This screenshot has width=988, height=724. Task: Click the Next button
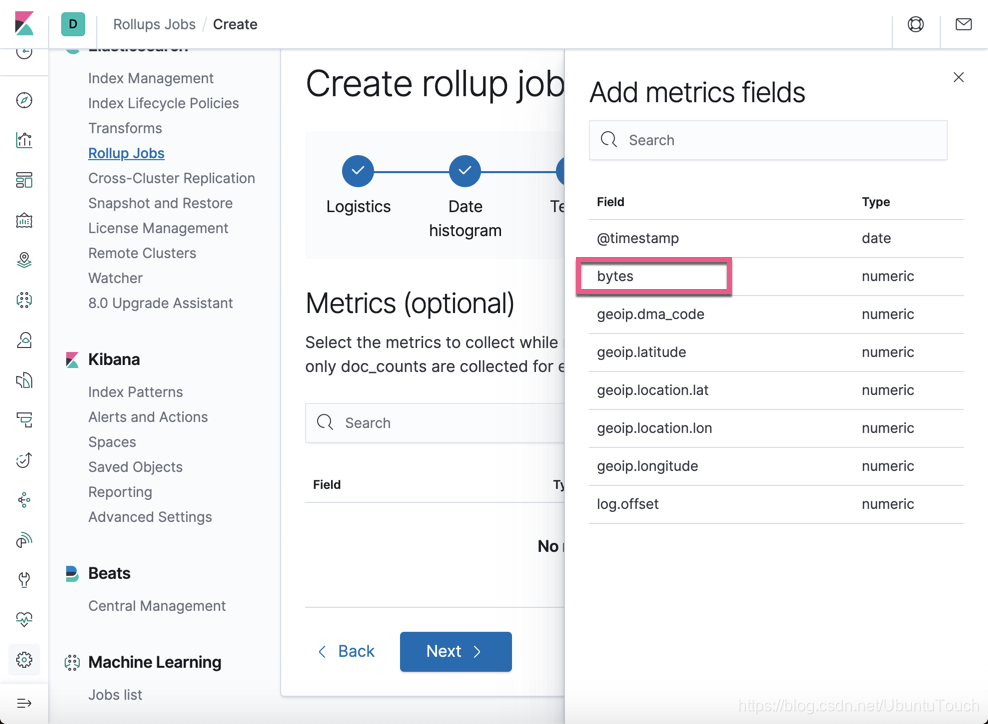coord(456,652)
